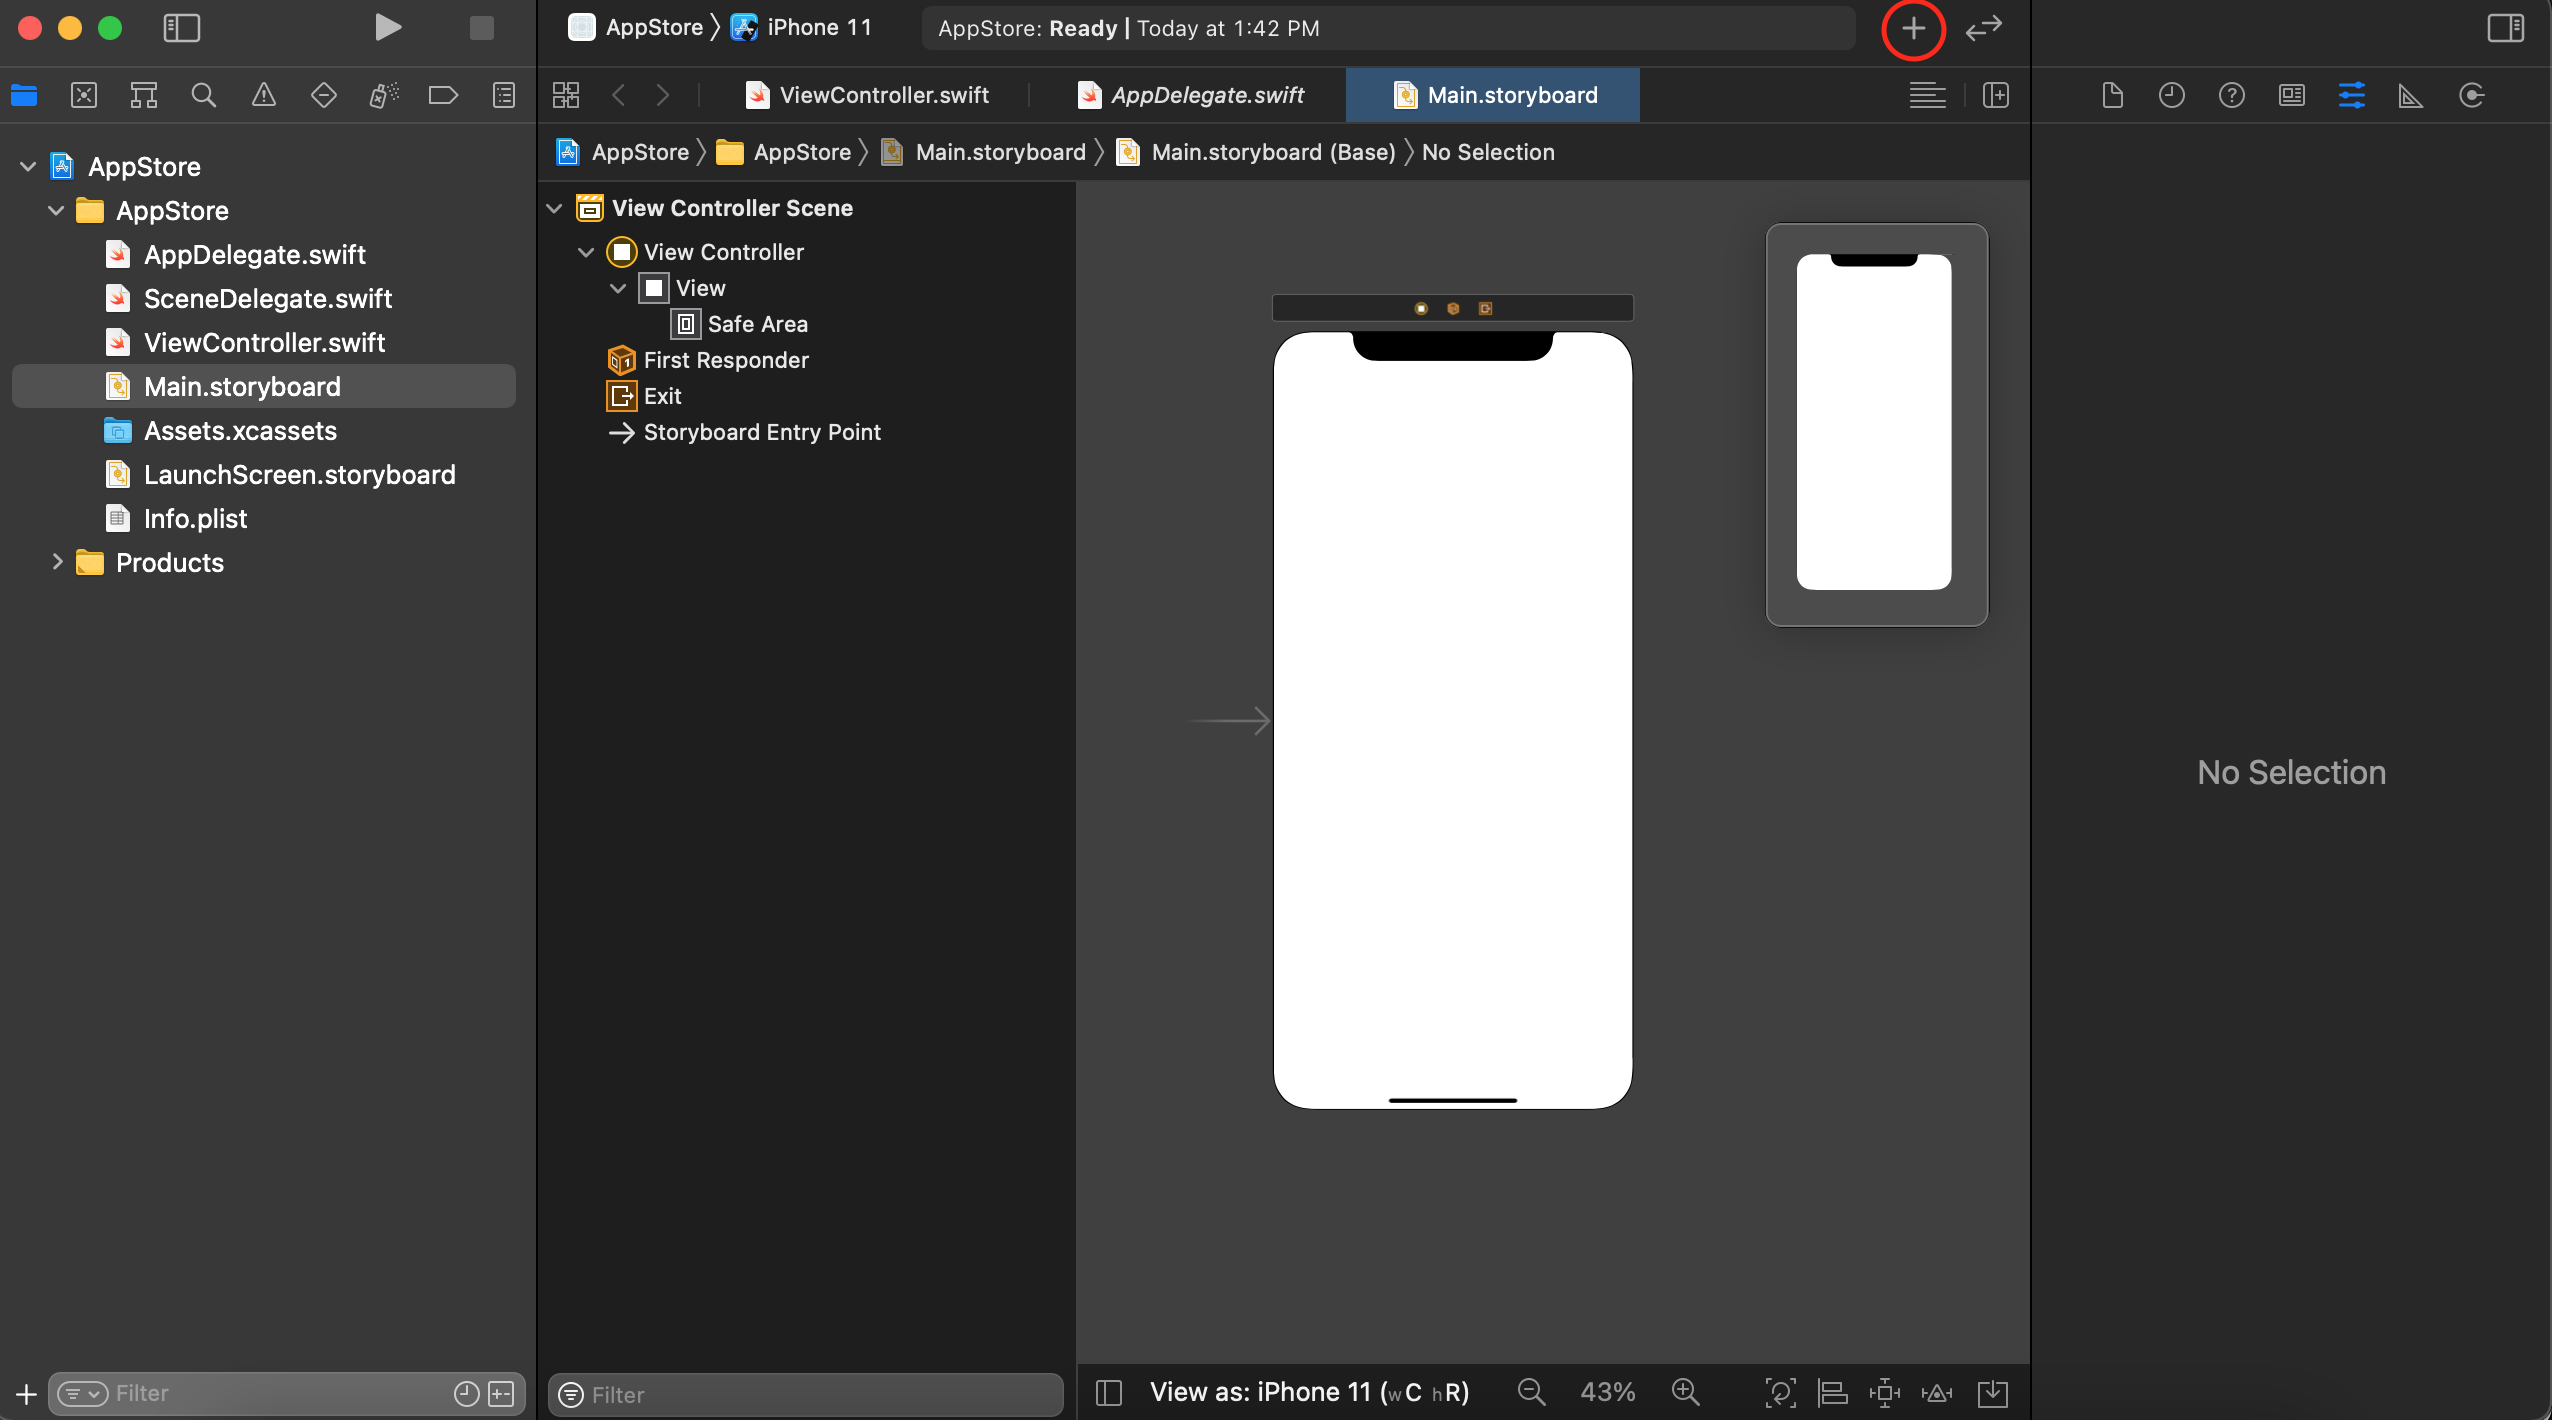2552x1420 pixels.
Task: Open the Connections inspector
Action: click(2471, 95)
